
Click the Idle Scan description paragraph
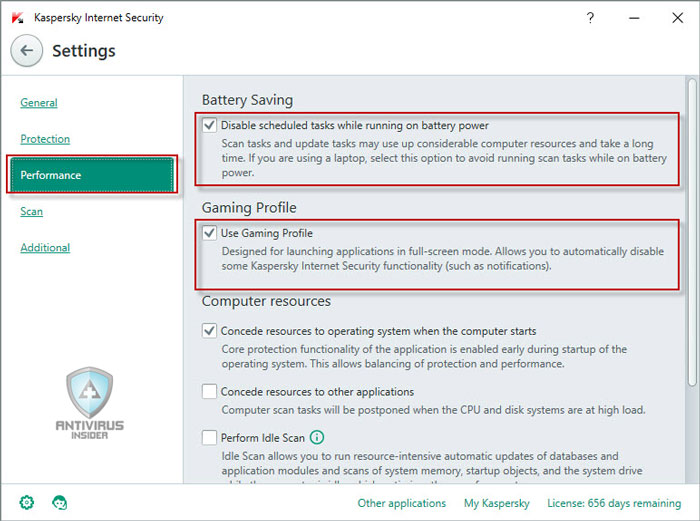432,468
